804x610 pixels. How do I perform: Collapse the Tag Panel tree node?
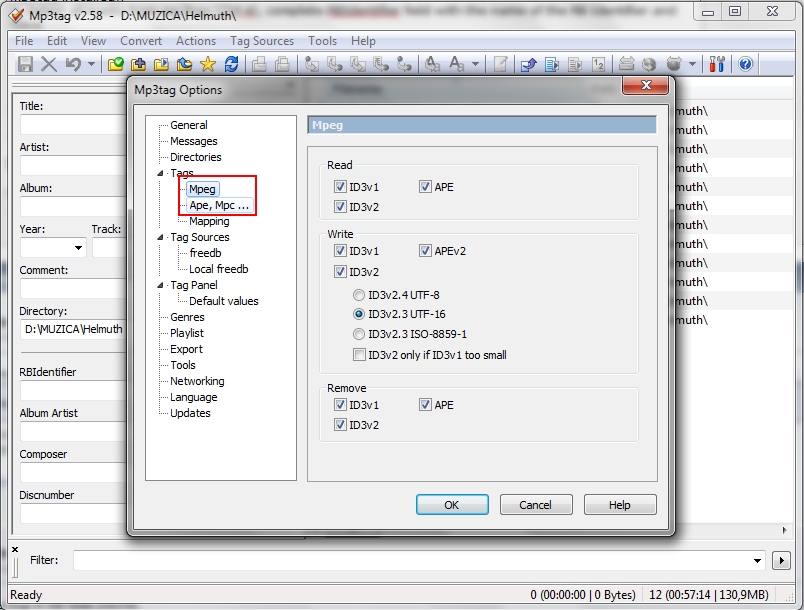[160, 285]
